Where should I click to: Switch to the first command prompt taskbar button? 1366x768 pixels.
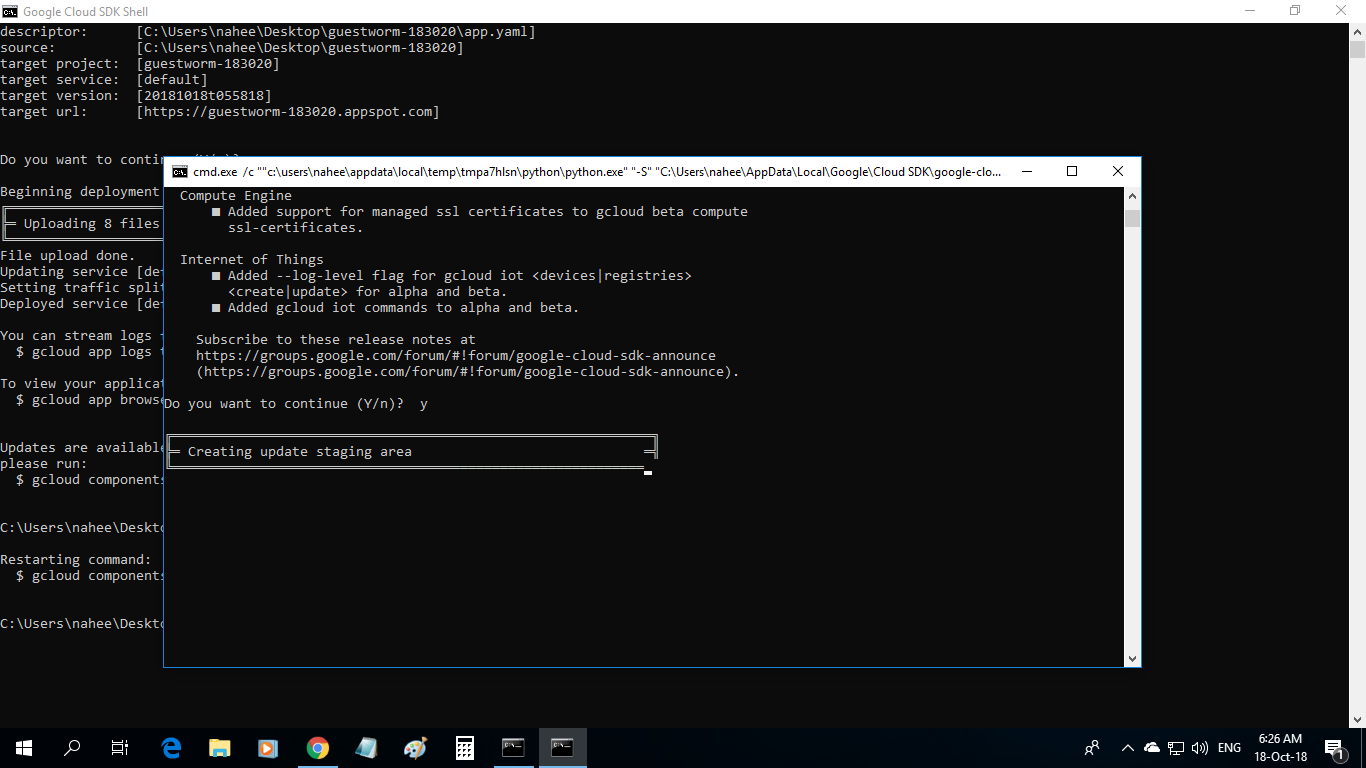click(x=513, y=748)
